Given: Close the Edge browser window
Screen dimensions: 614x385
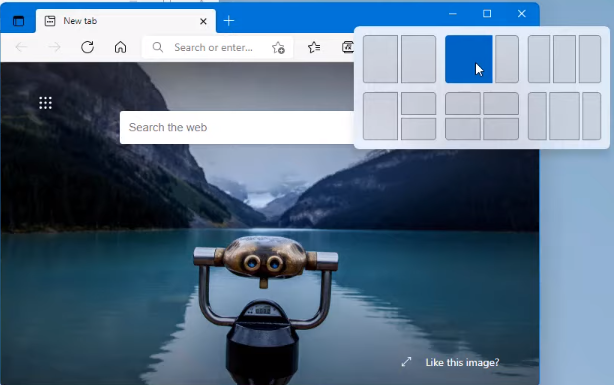Looking at the screenshot, I should [522, 14].
